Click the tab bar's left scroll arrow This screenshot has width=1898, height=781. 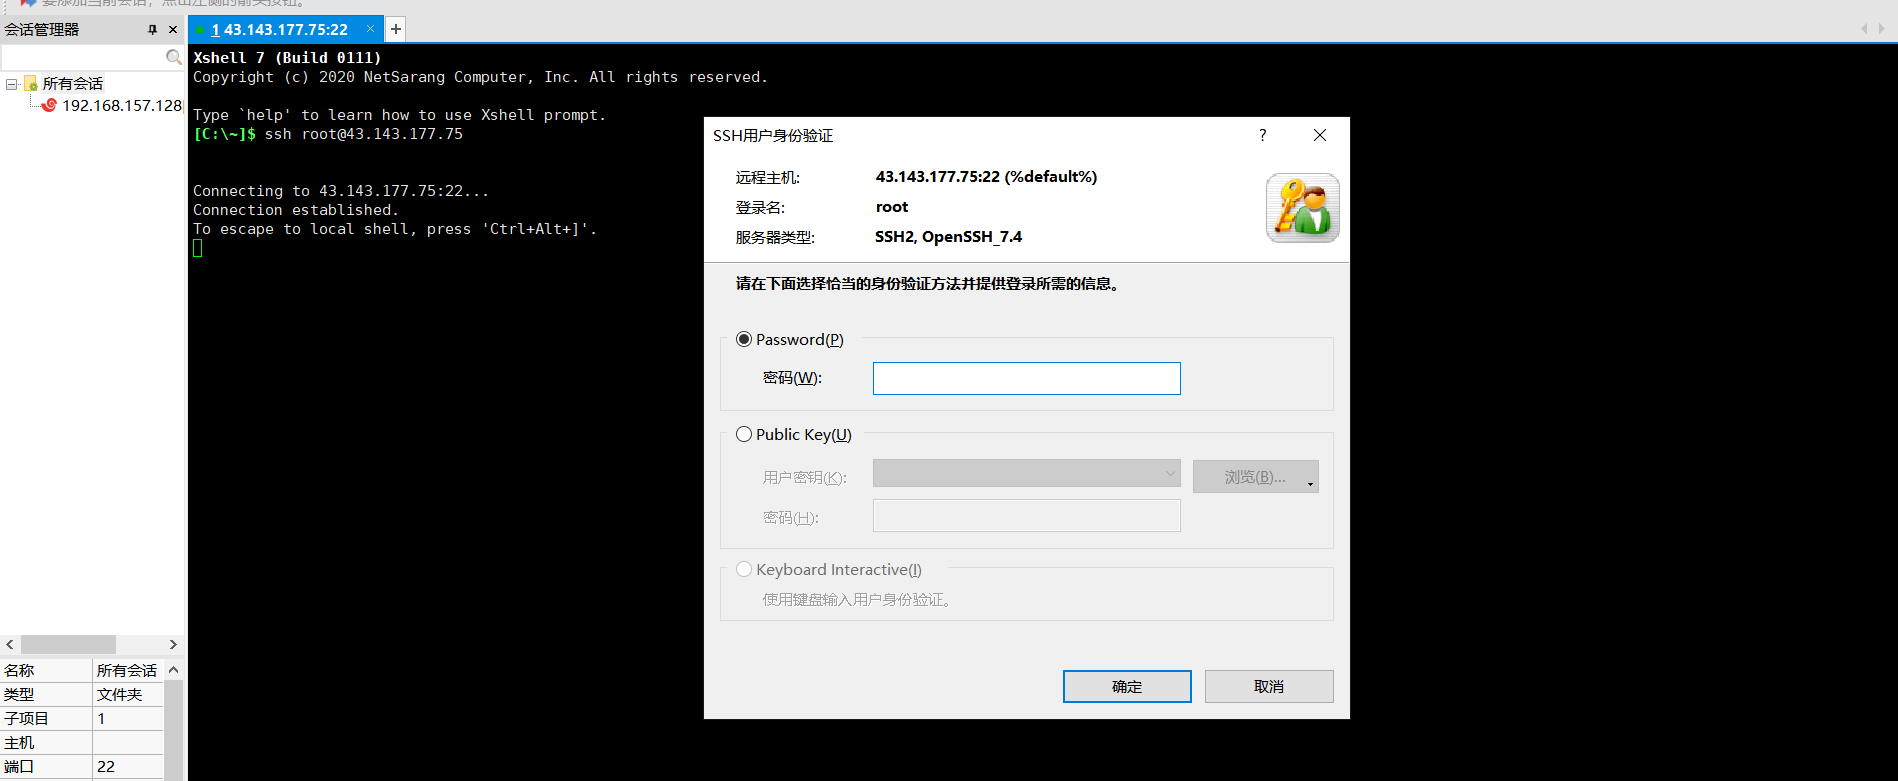tap(1864, 29)
